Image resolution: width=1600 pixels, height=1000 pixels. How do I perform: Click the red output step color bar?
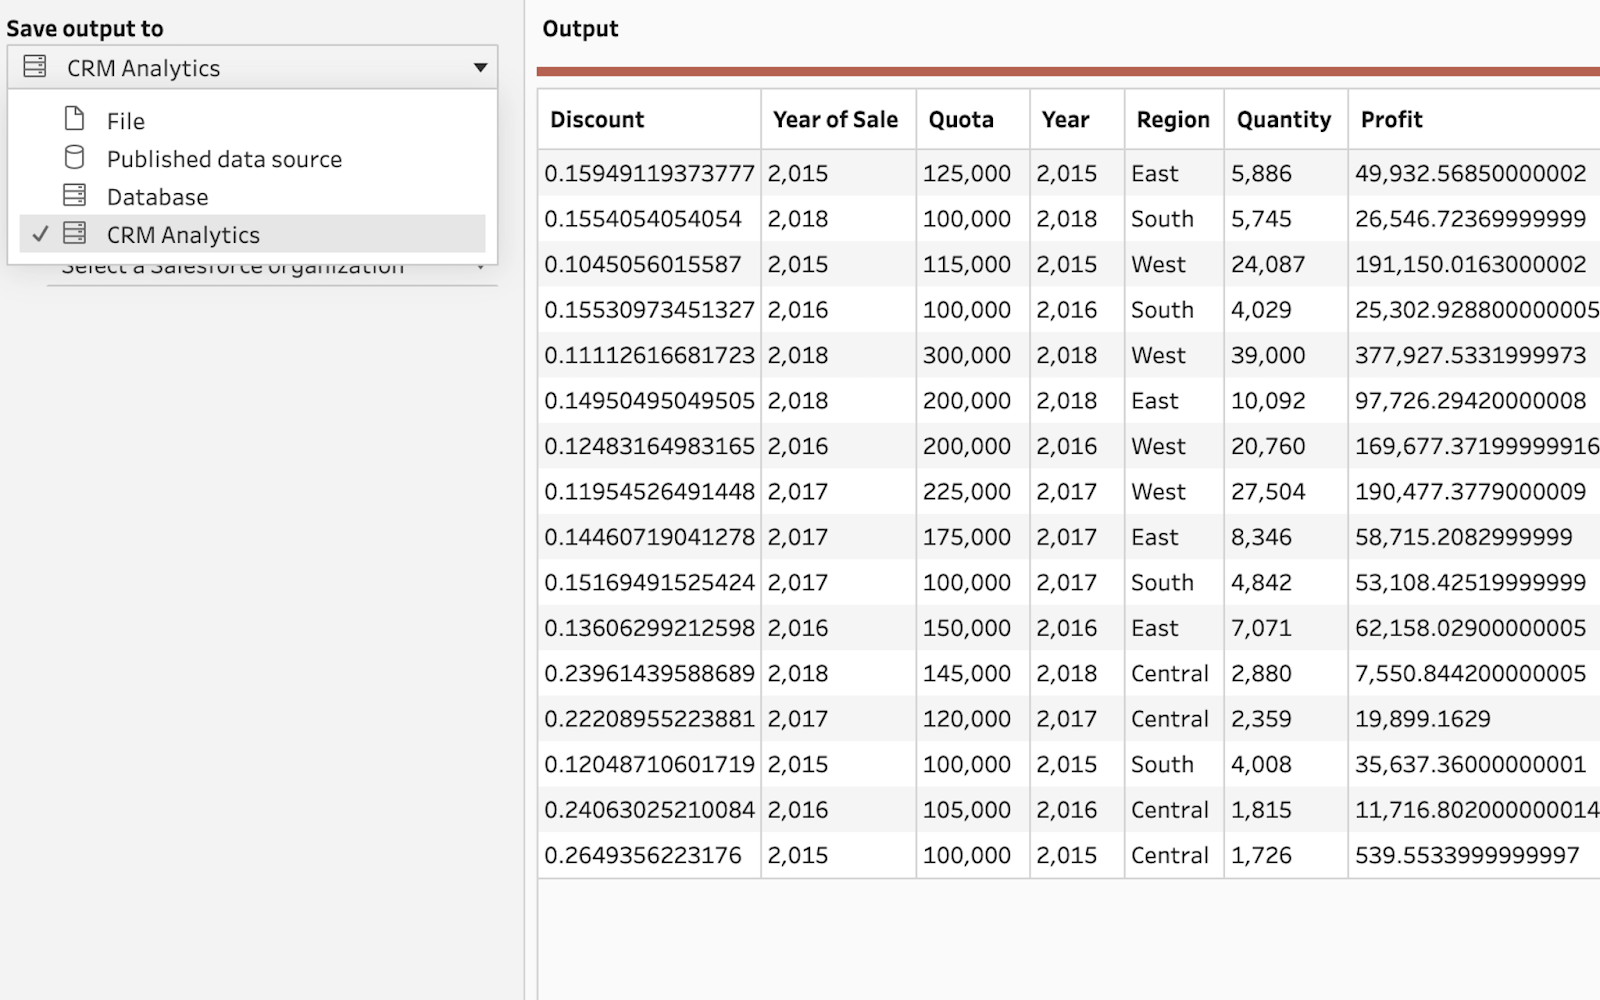(1067, 71)
